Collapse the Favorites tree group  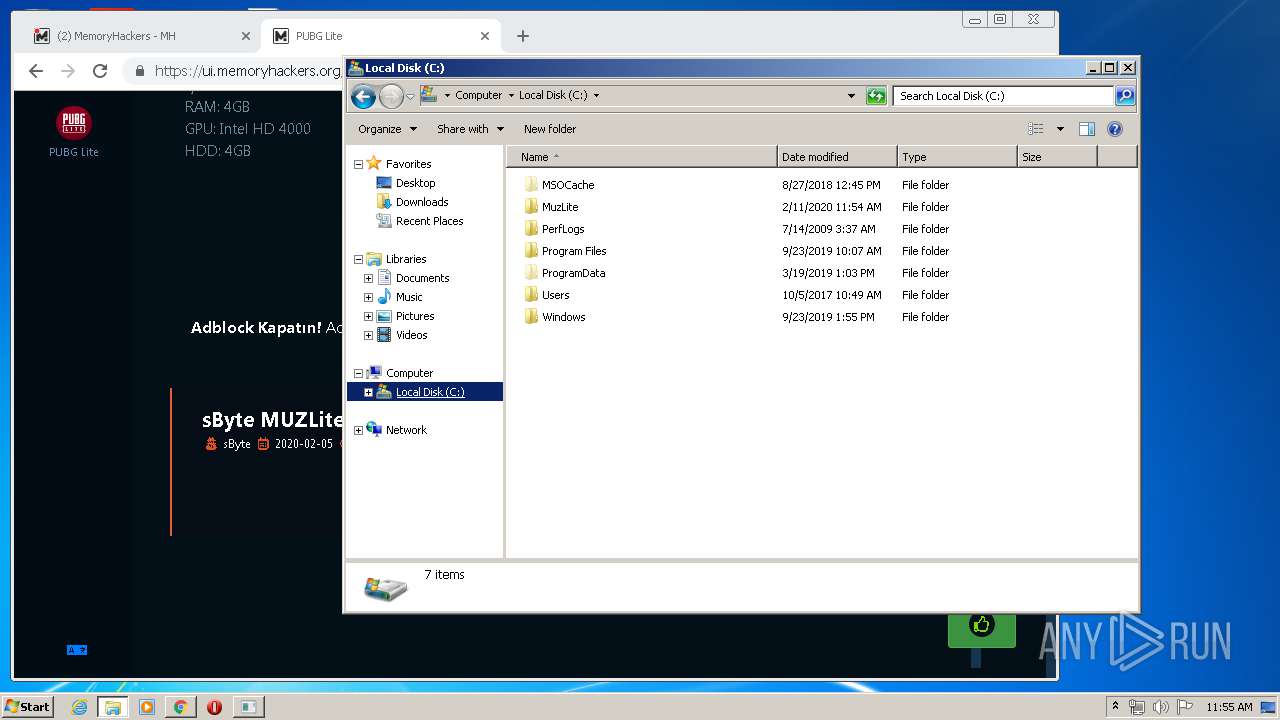358,164
